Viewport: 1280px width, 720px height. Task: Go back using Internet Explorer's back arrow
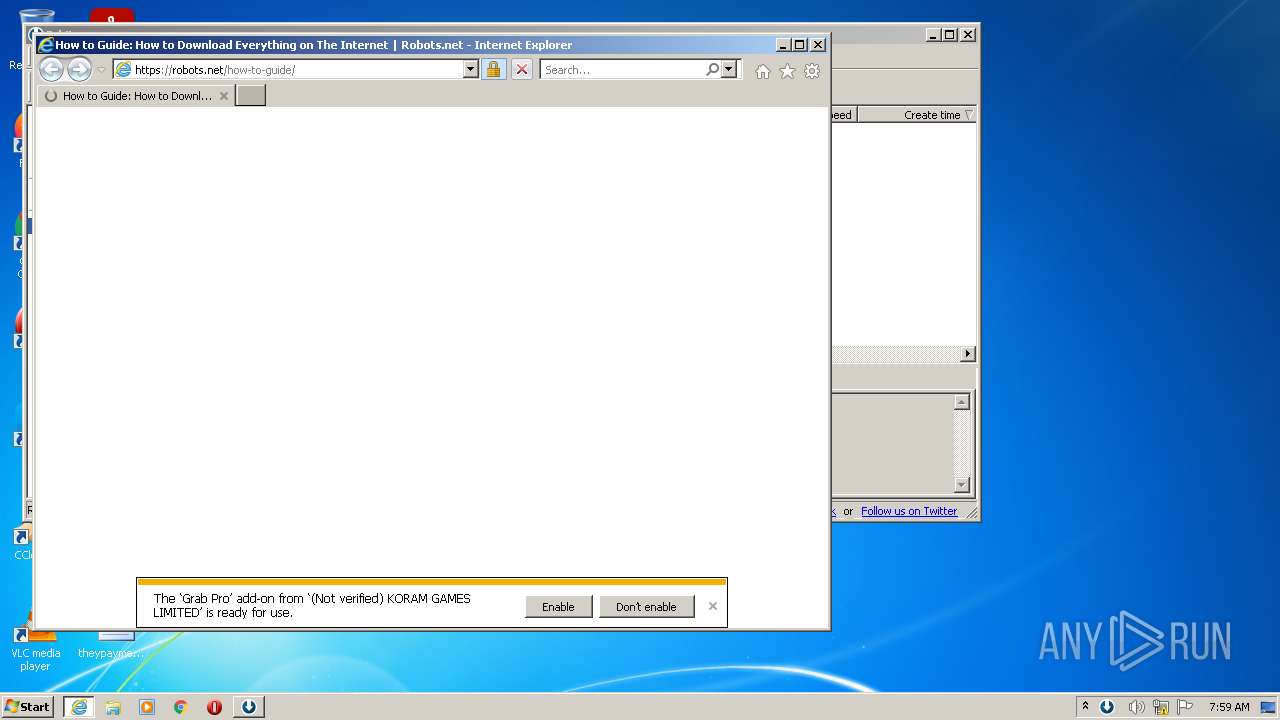tap(51, 69)
